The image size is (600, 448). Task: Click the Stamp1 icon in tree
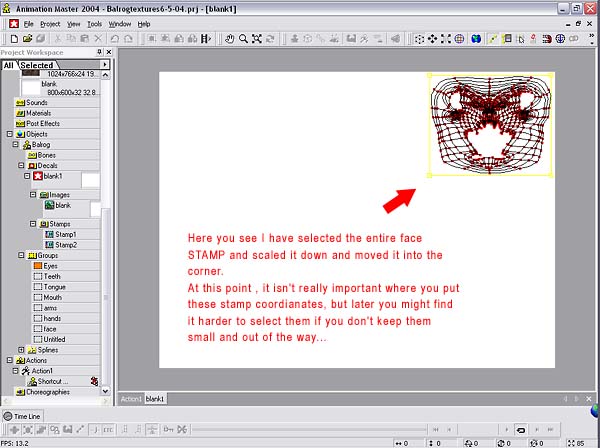pos(50,234)
